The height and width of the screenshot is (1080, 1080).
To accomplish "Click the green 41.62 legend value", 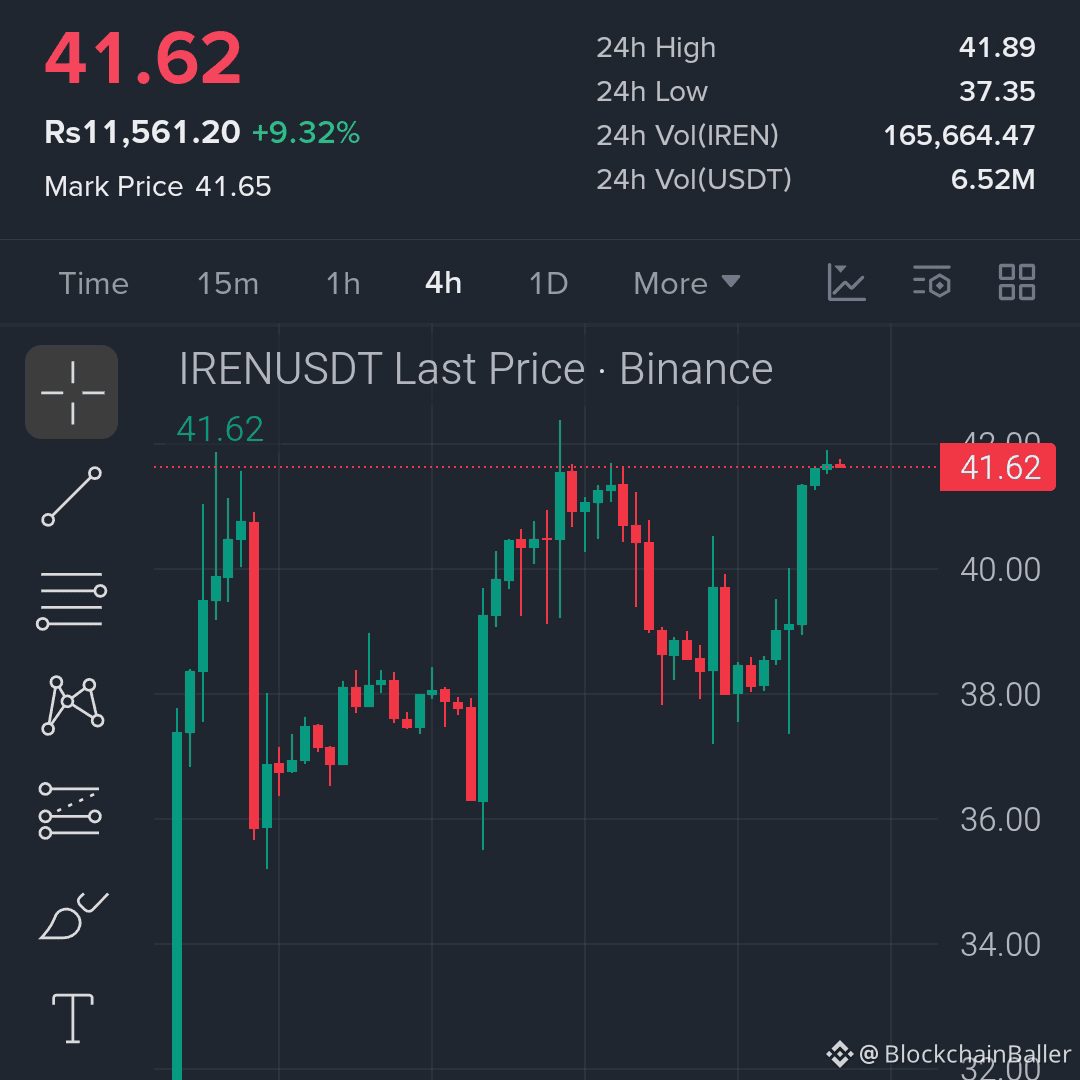I will click(220, 429).
